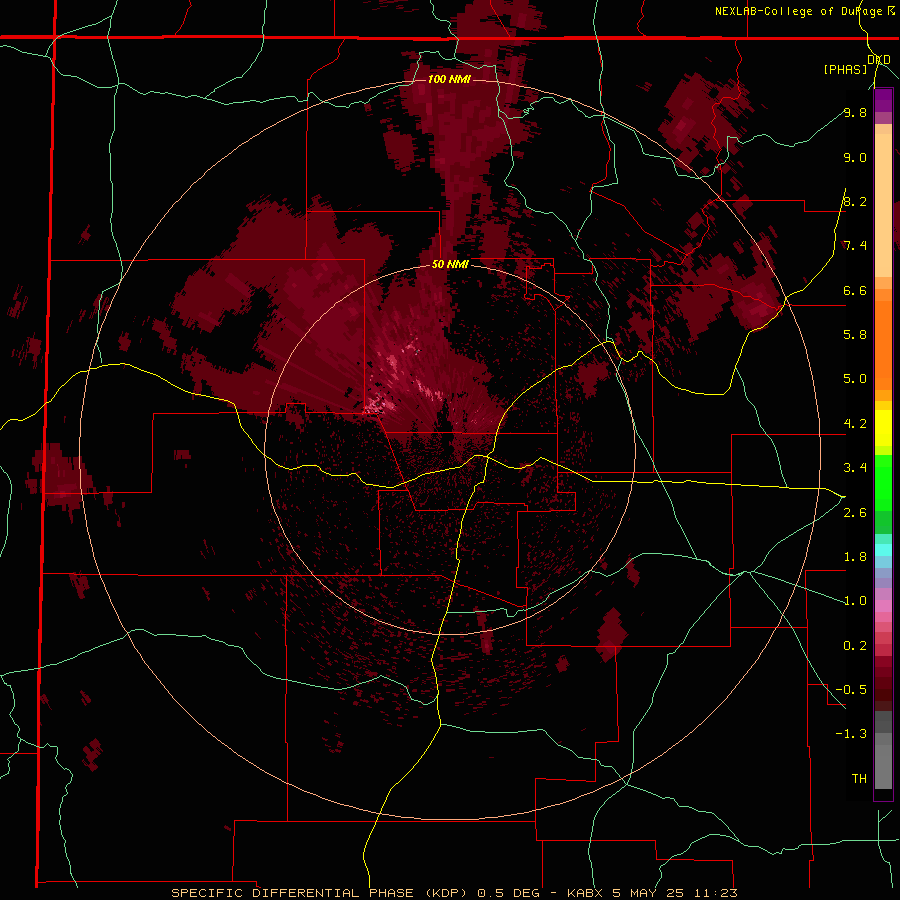
Task: Pick the green segment of the color bar
Action: click(x=883, y=482)
